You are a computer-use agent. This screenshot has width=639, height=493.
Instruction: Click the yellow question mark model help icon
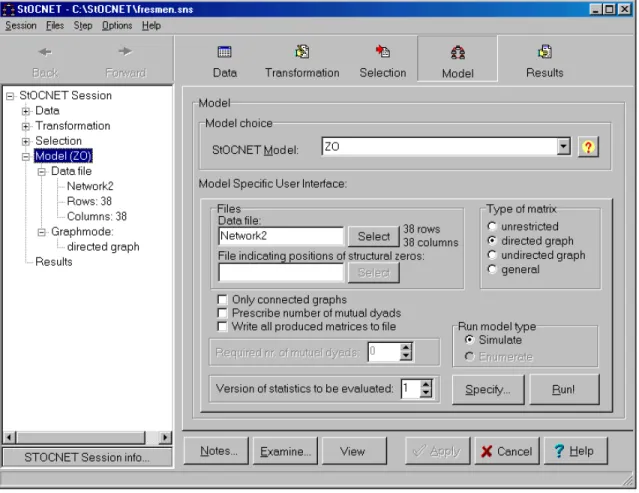[588, 147]
